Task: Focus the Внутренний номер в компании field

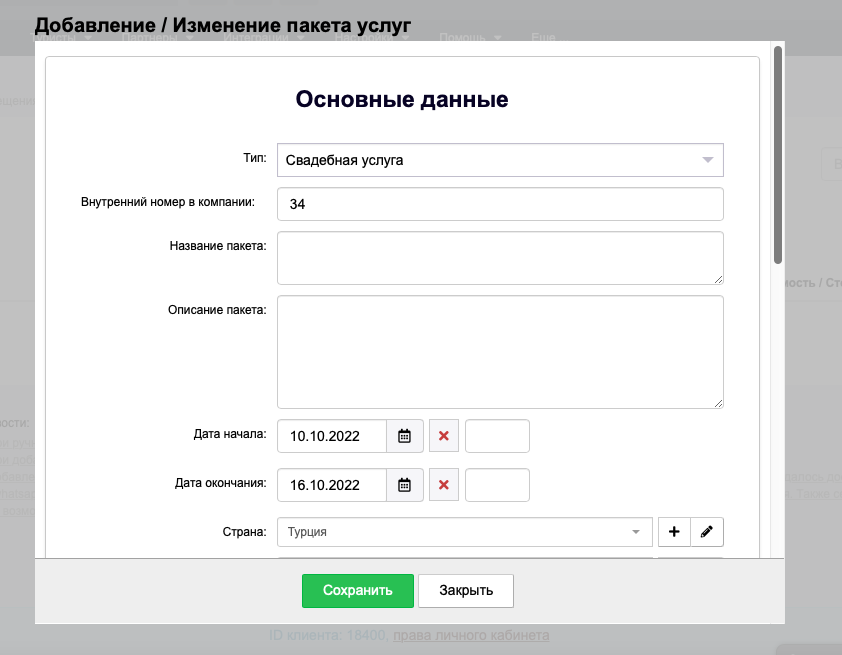Action: [500, 204]
